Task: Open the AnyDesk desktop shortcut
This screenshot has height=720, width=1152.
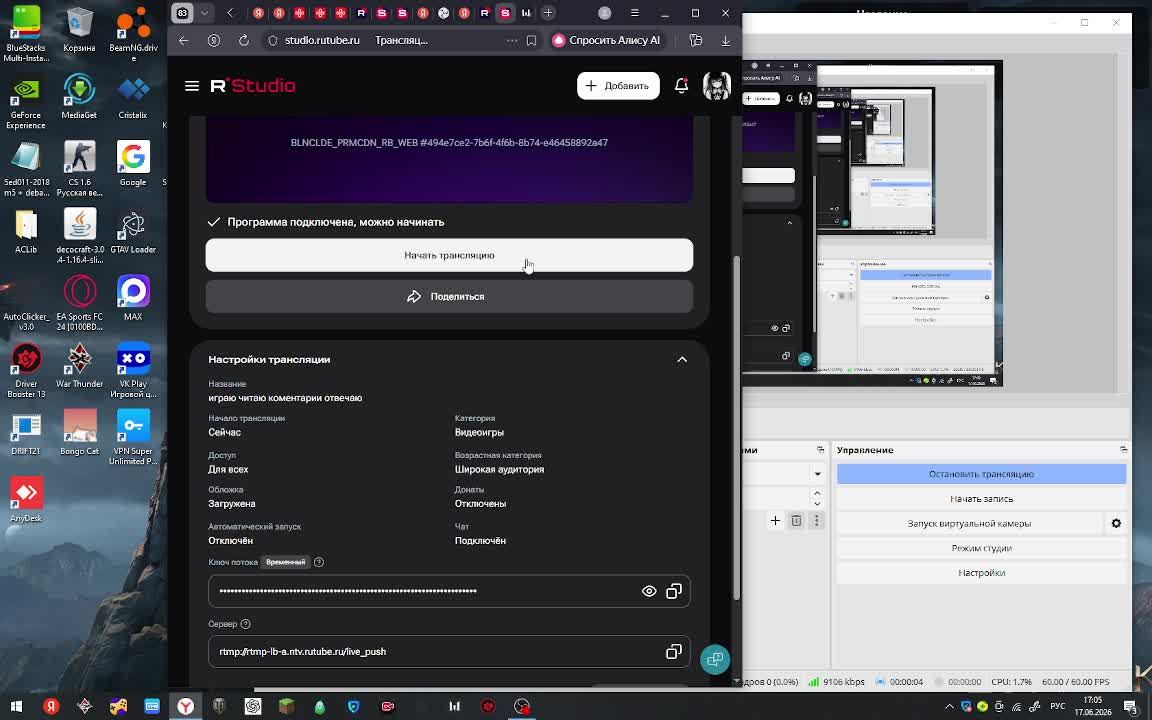Action: pyautogui.click(x=26, y=499)
